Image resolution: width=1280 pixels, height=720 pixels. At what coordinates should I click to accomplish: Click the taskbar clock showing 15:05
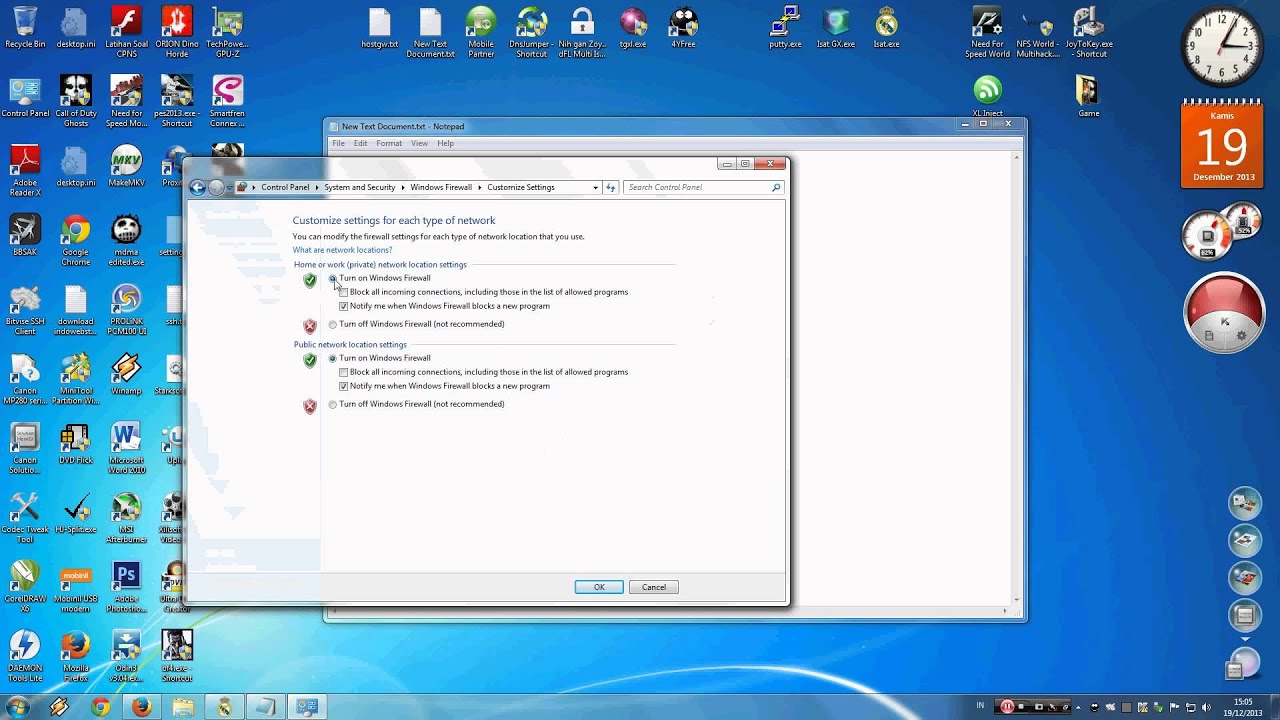(1243, 707)
